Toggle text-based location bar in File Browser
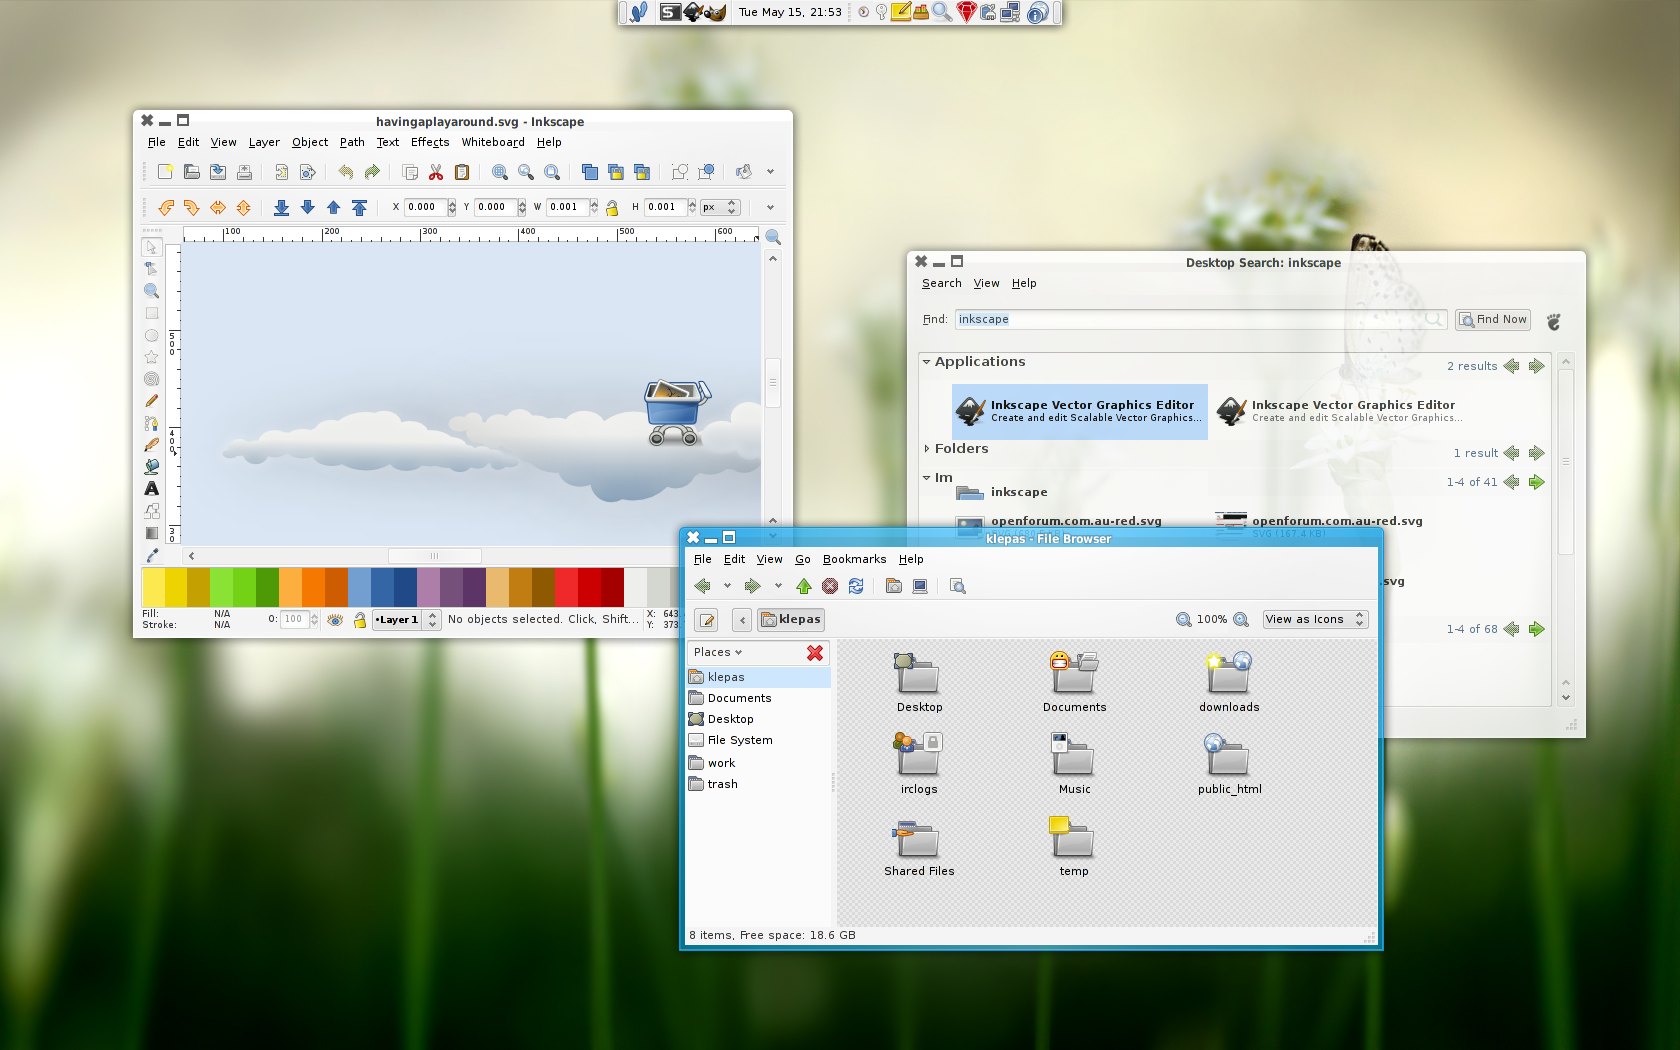 click(x=707, y=620)
